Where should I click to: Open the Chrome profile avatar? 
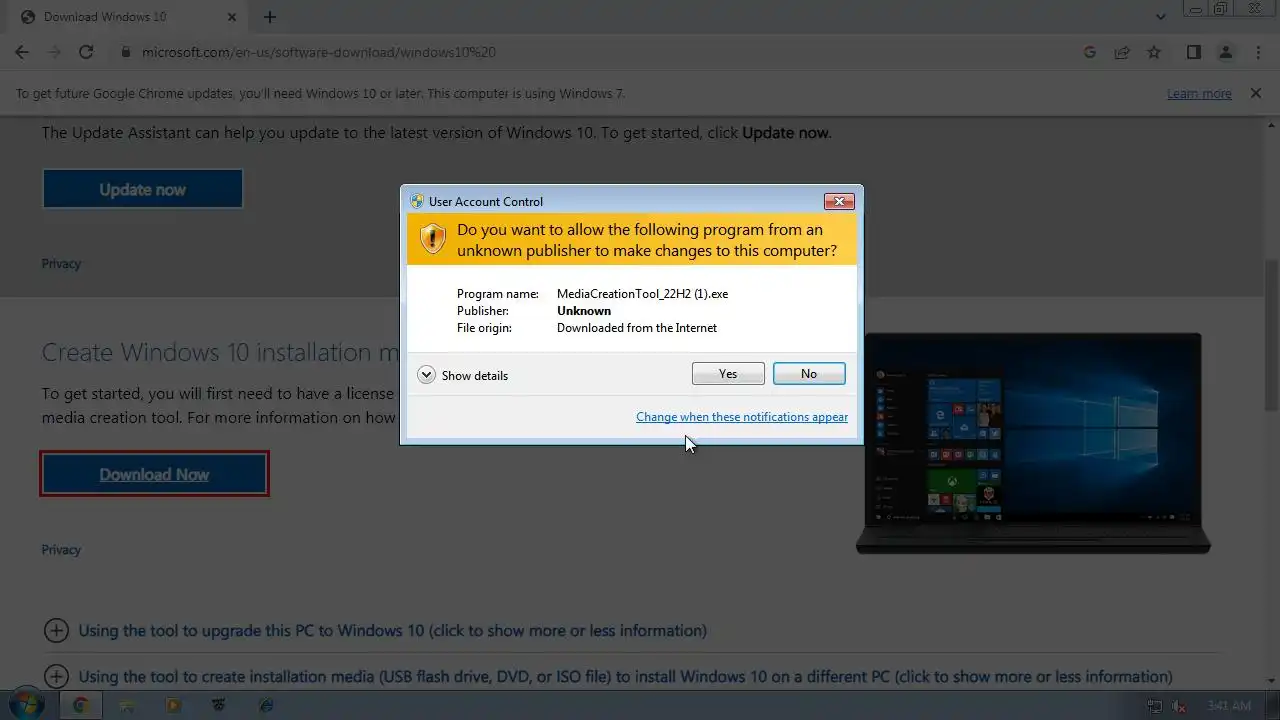pos(1225,52)
